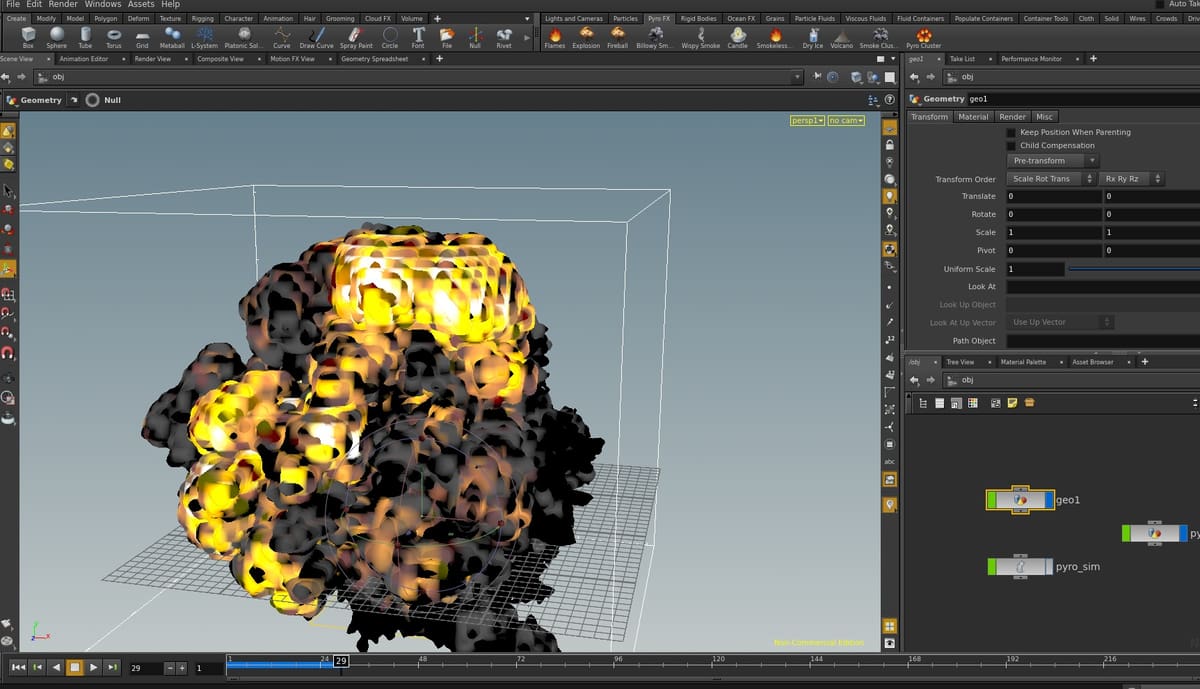Image resolution: width=1200 pixels, height=689 pixels.
Task: Play the timeline forward
Action: (x=93, y=667)
